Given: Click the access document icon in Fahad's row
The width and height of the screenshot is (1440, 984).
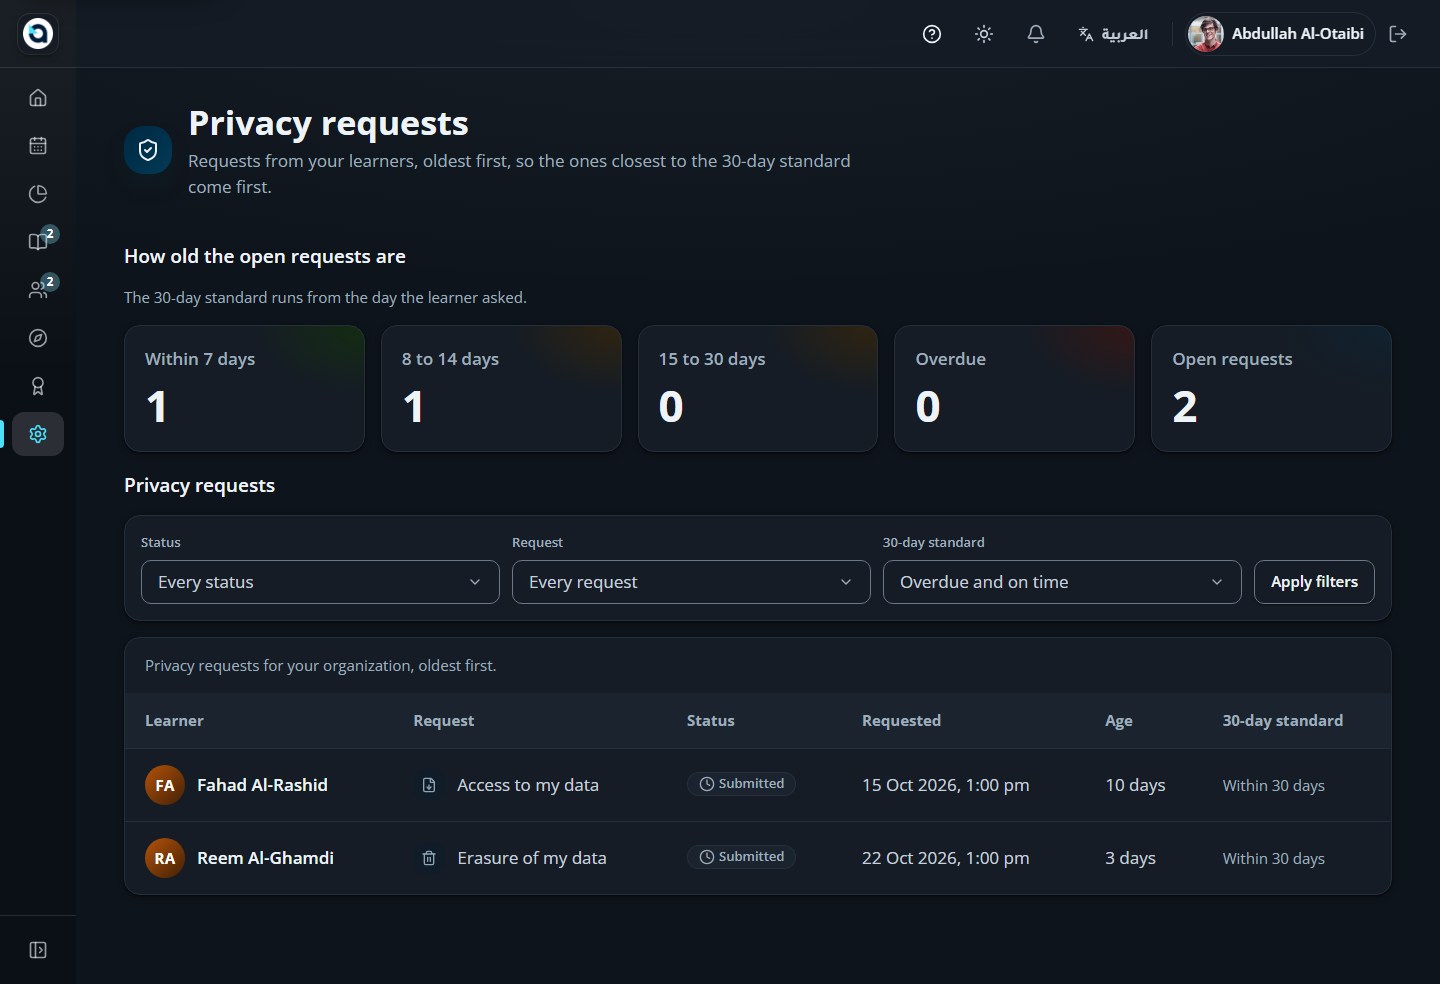Looking at the screenshot, I should point(429,785).
